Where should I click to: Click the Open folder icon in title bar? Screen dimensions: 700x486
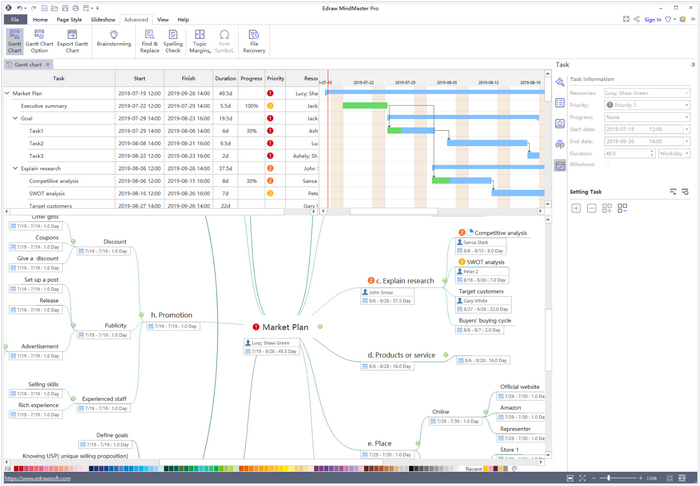click(54, 8)
